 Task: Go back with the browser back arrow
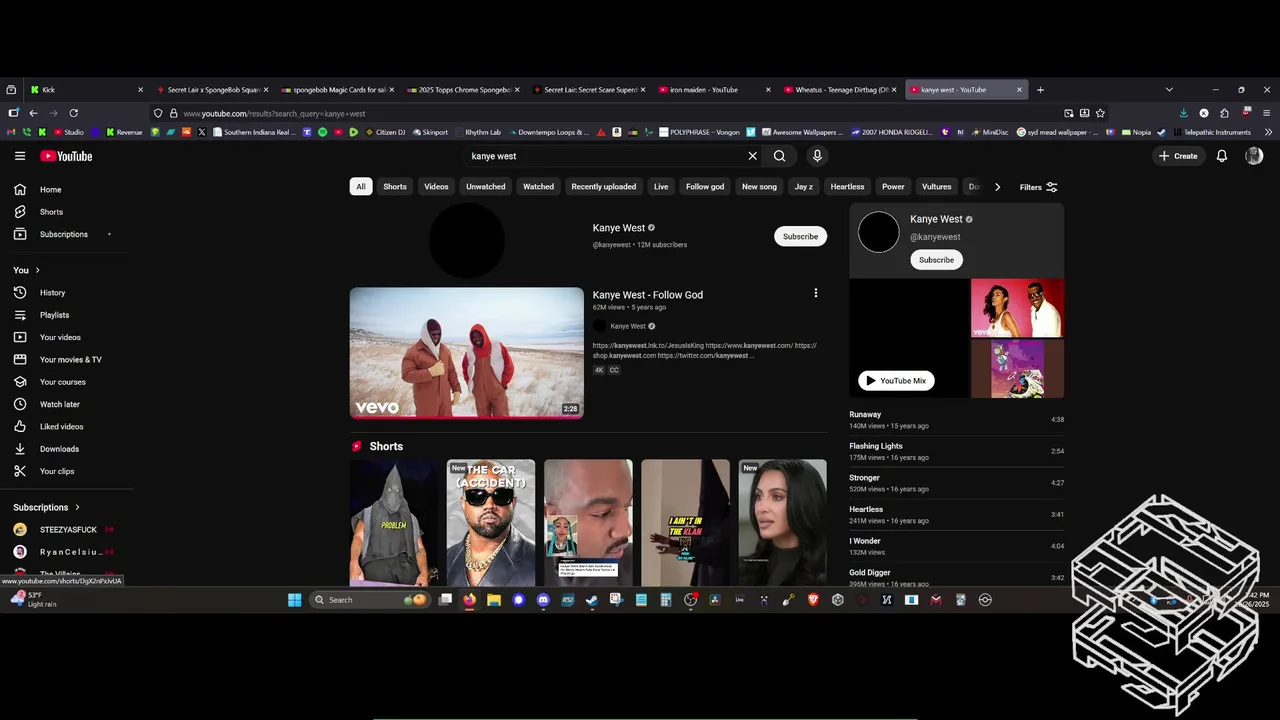[33, 114]
